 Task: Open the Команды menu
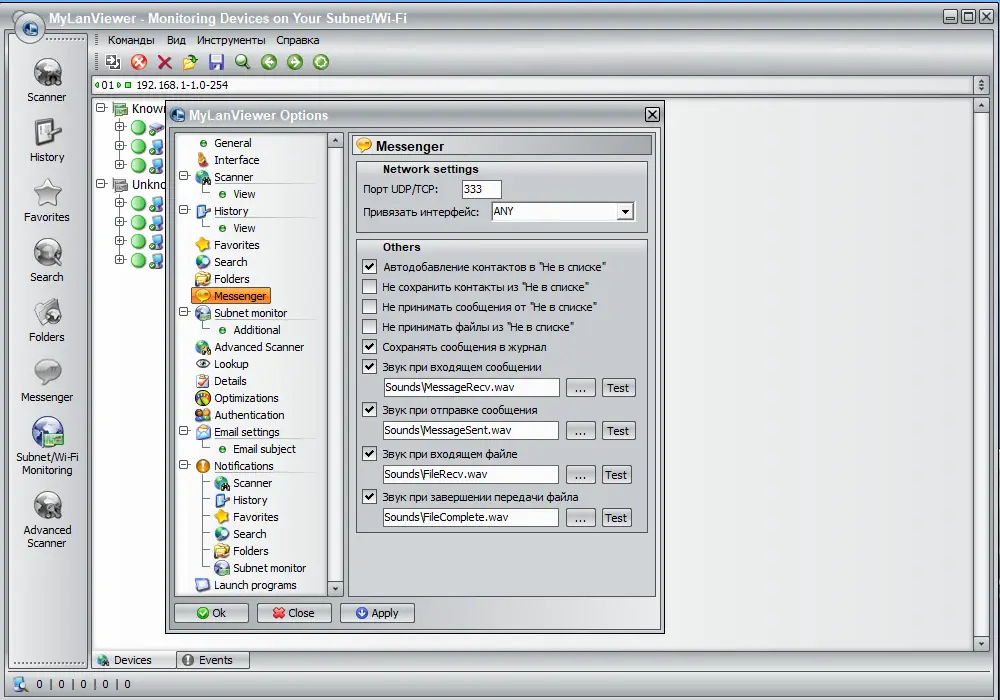tap(131, 40)
